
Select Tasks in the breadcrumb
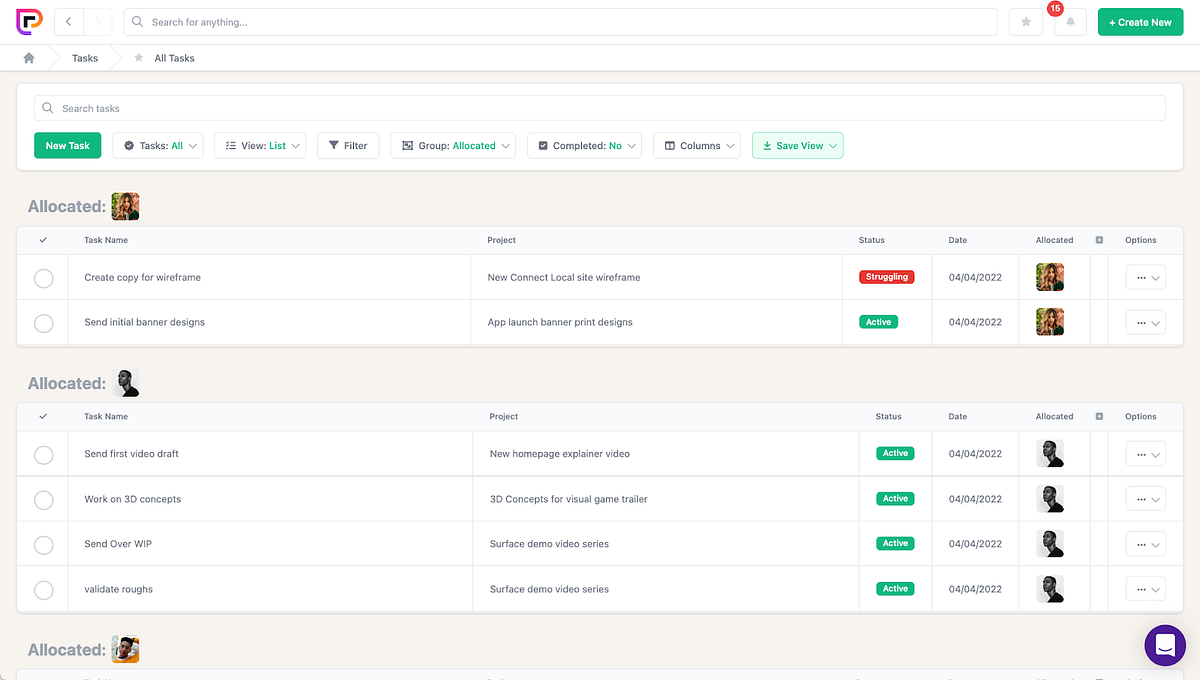85,58
